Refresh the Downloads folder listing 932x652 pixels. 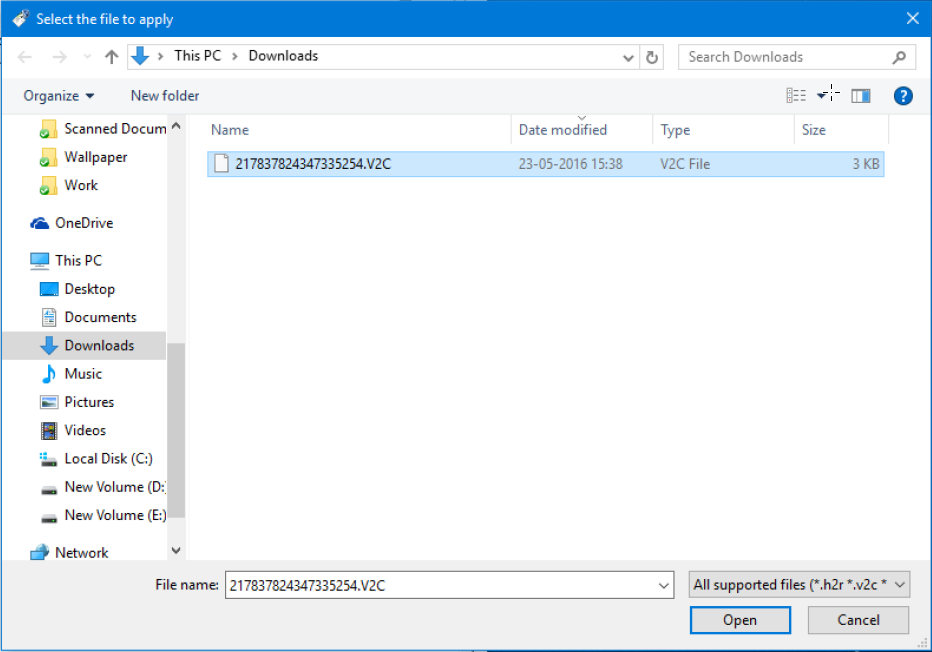pyautogui.click(x=653, y=57)
